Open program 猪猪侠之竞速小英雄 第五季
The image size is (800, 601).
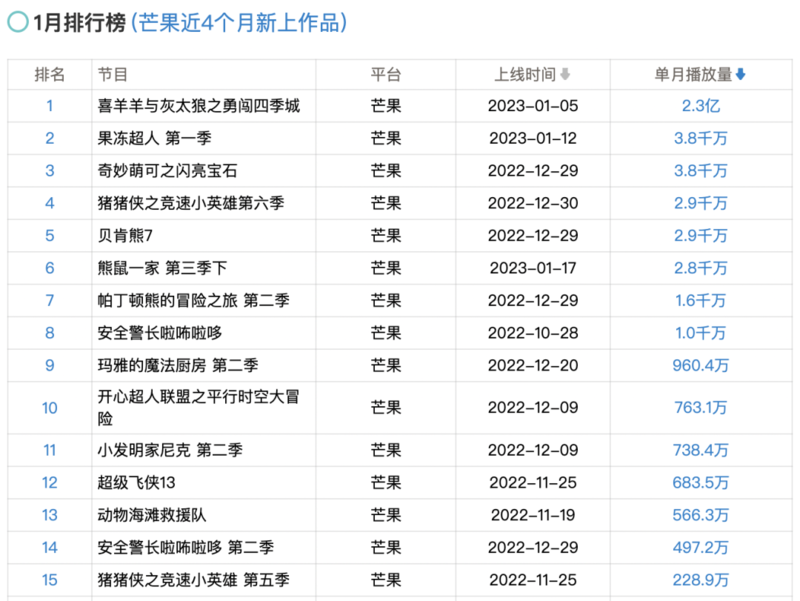pos(193,580)
